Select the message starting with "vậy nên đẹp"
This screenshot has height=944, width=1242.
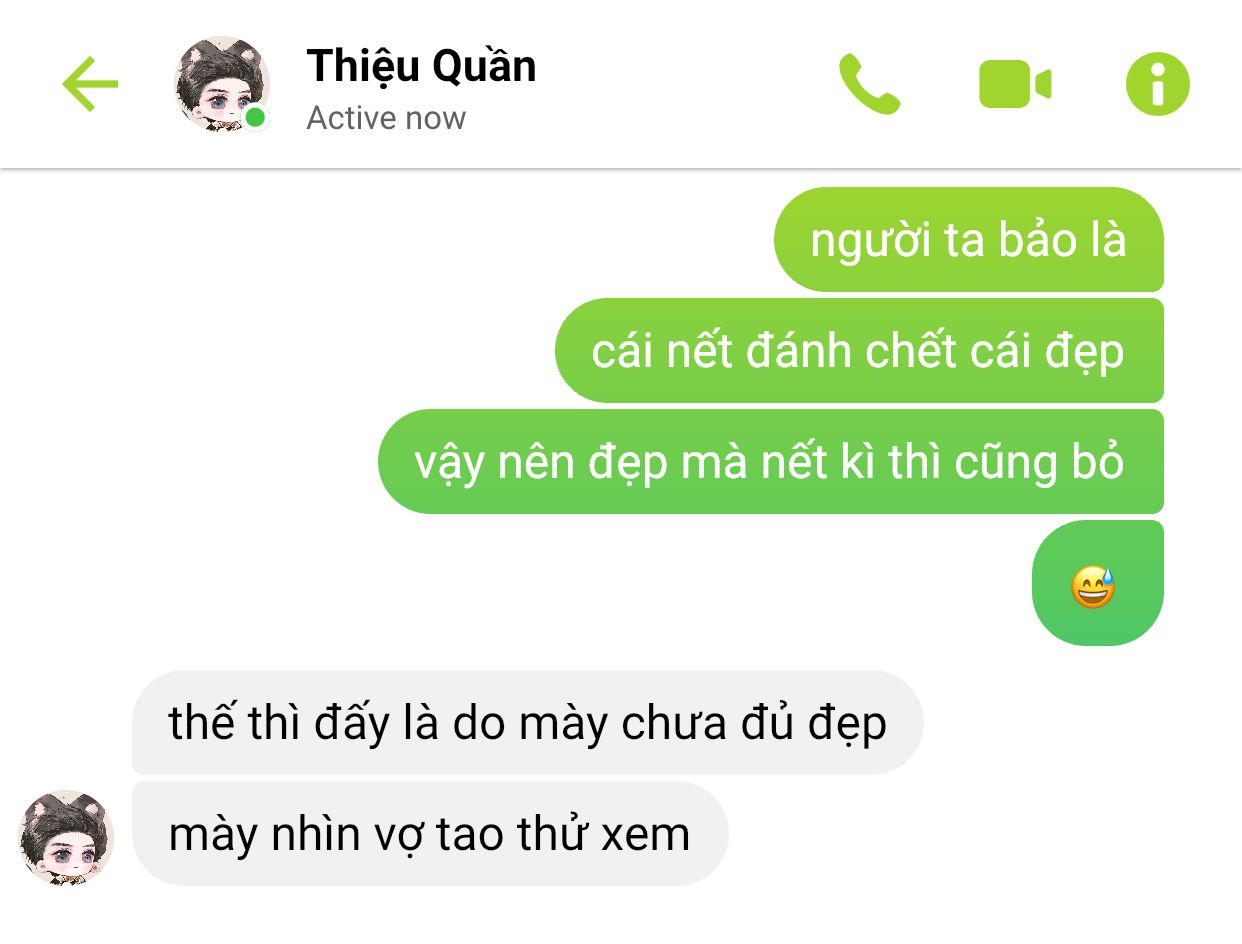771,462
